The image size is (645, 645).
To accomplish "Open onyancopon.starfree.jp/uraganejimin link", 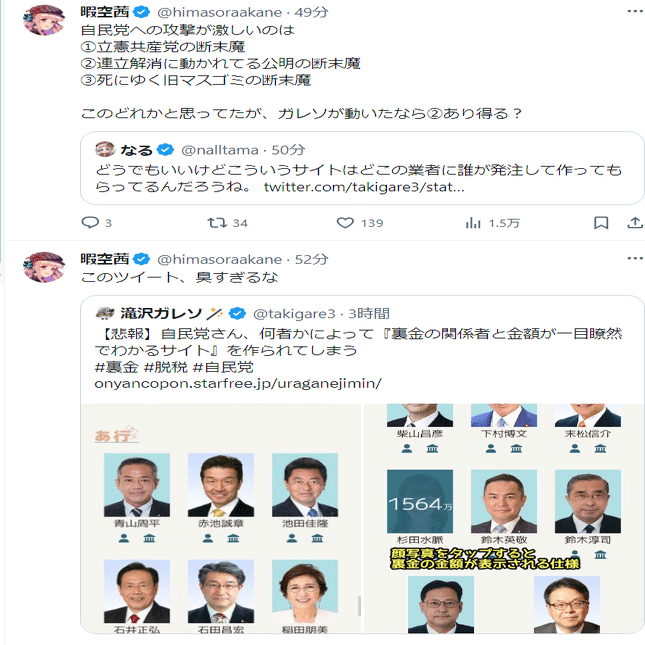I will point(238,383).
